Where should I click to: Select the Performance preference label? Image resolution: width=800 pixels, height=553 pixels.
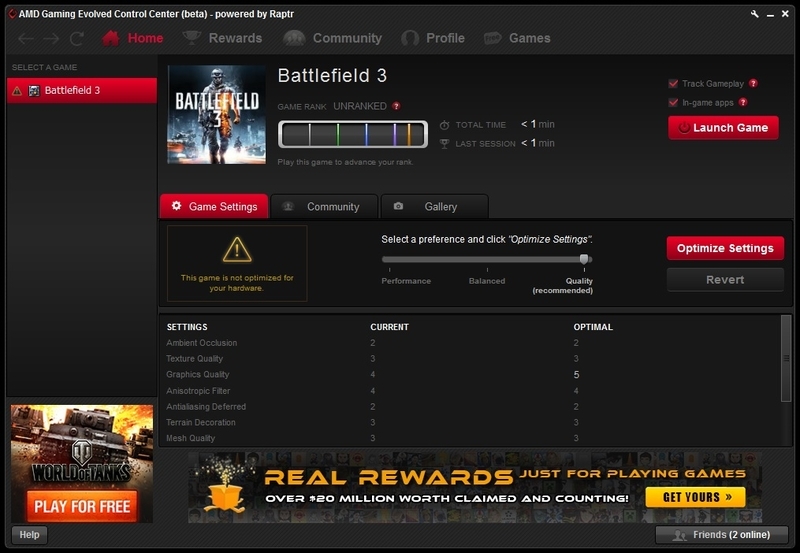[406, 281]
